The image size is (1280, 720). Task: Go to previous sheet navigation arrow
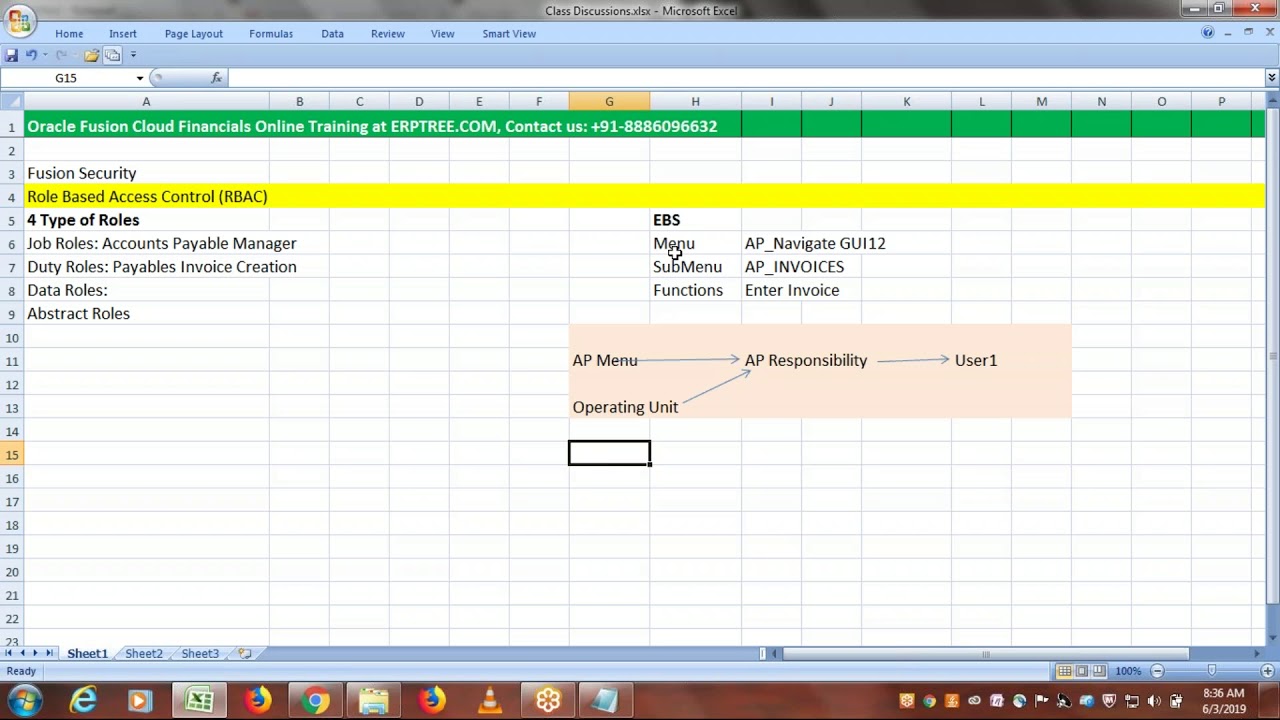(x=21, y=654)
